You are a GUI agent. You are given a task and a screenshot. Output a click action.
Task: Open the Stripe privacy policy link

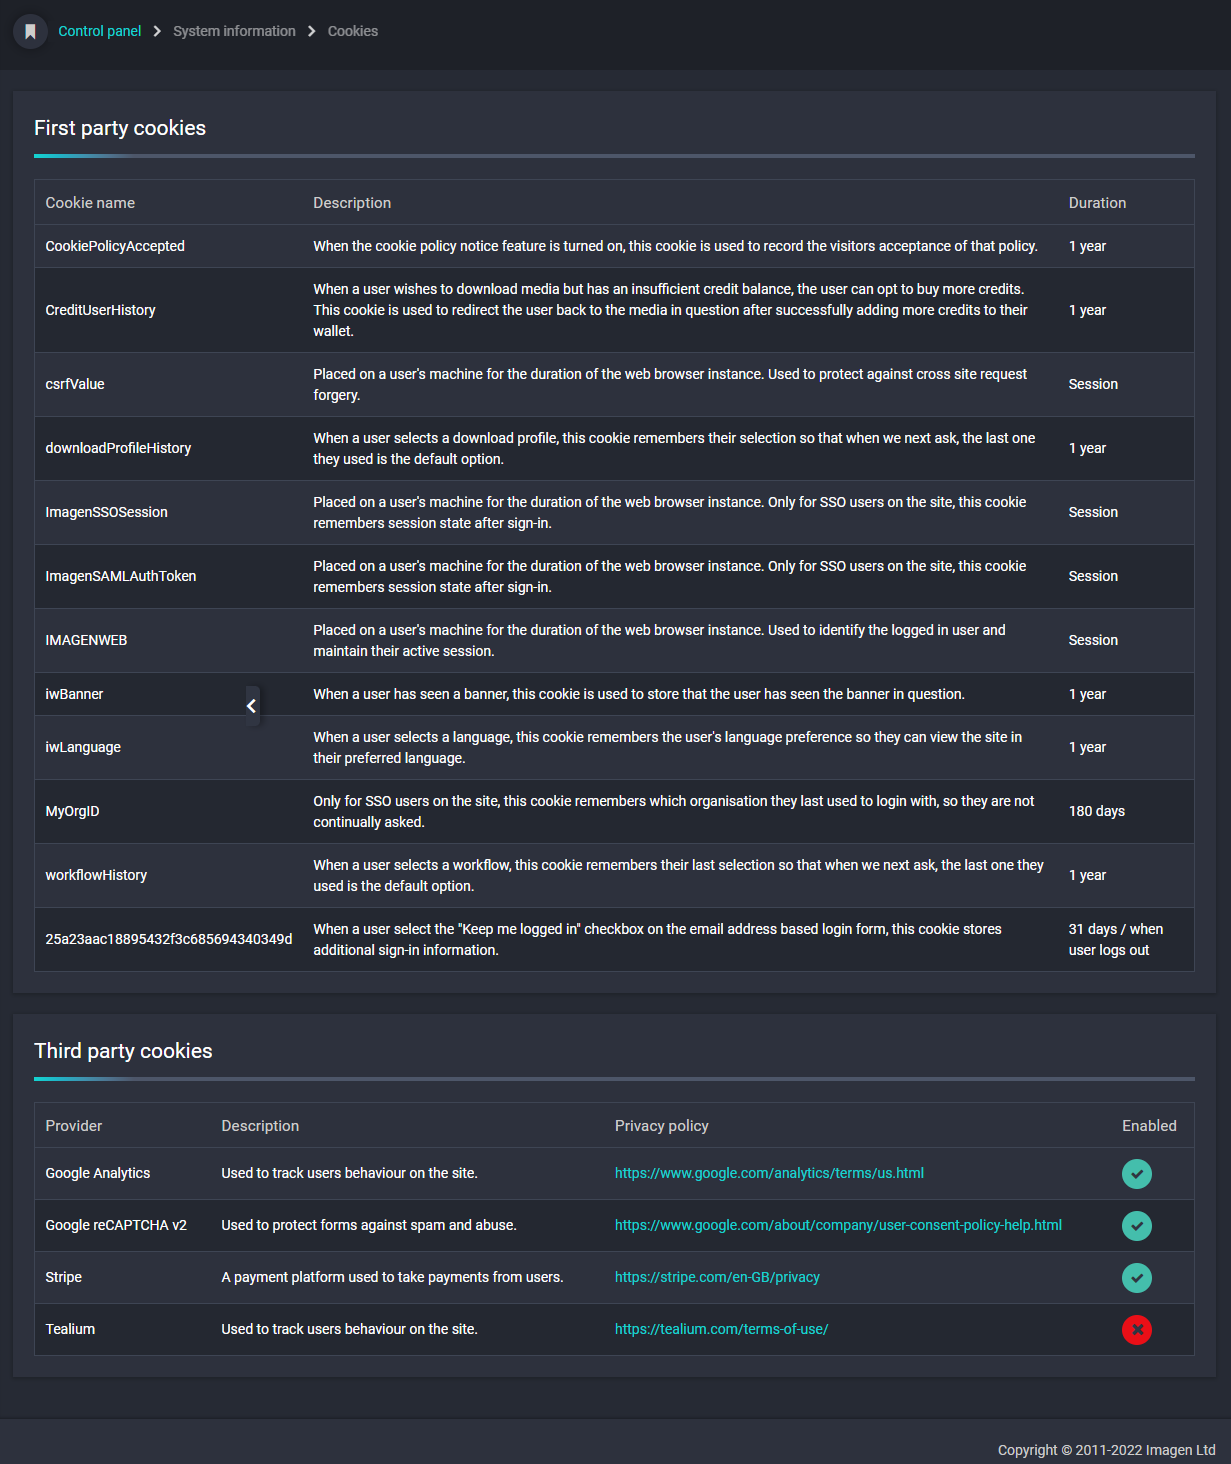tap(717, 1277)
